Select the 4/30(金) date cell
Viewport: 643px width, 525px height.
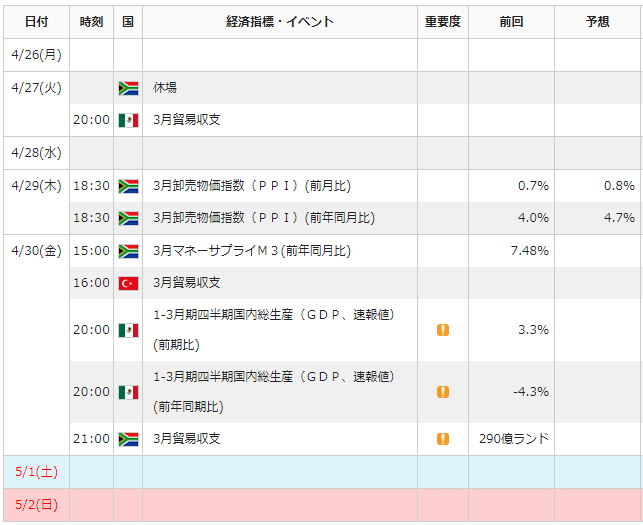coord(36,345)
